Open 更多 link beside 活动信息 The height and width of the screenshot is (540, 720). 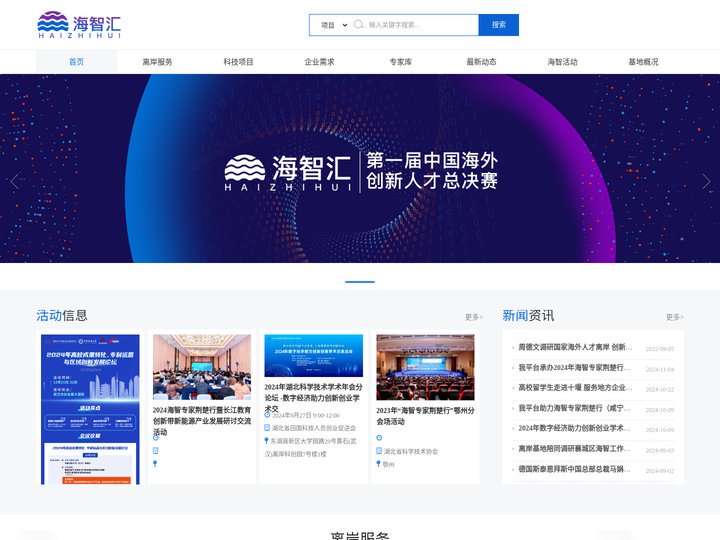473,317
